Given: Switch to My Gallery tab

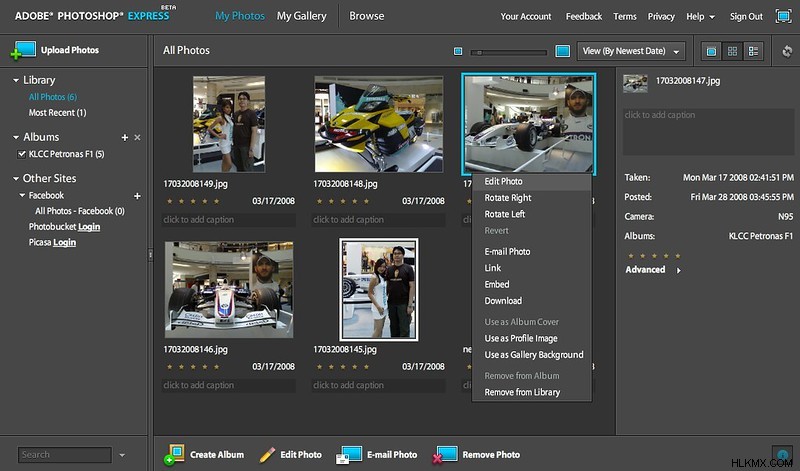Looking at the screenshot, I should 302,16.
